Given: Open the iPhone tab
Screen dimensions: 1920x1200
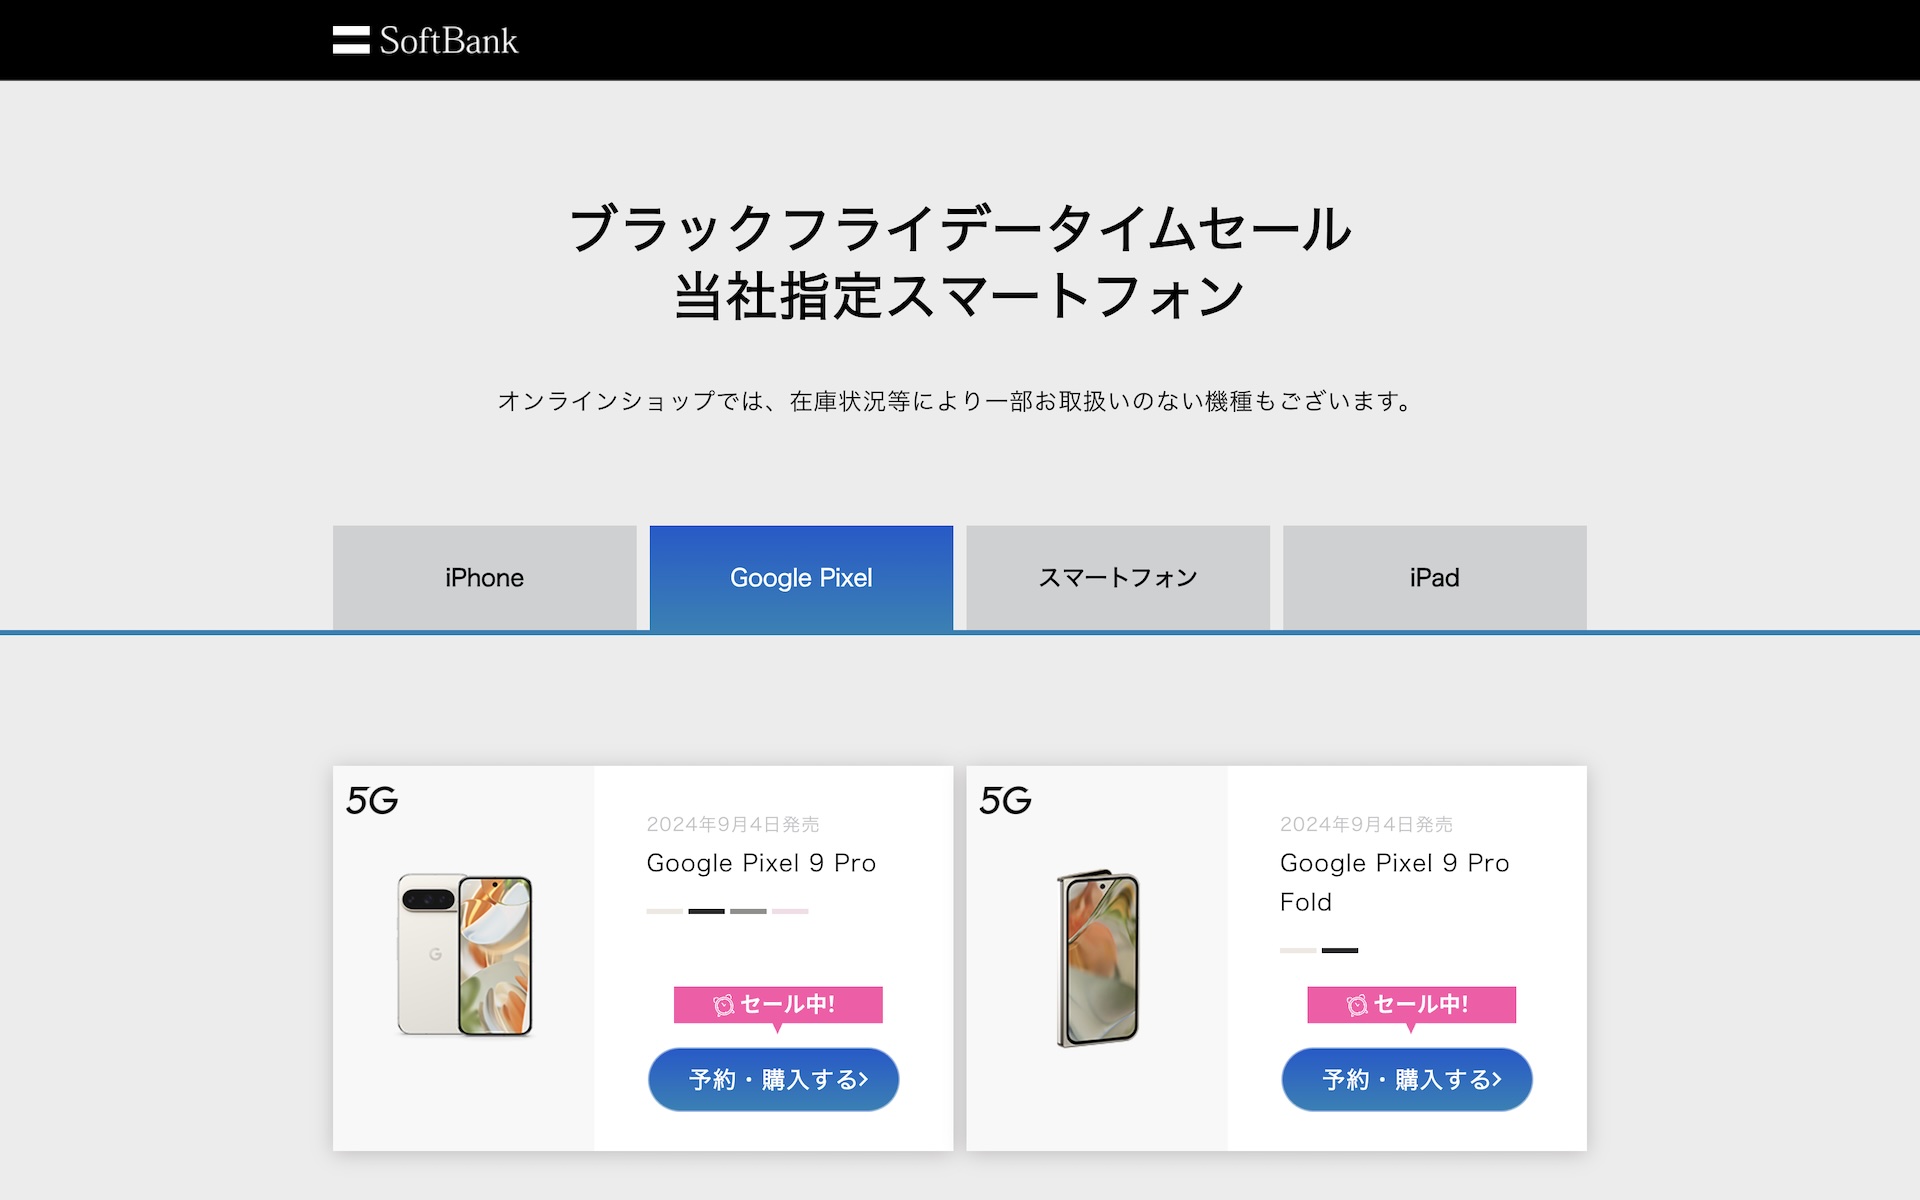Looking at the screenshot, I should pos(484,578).
